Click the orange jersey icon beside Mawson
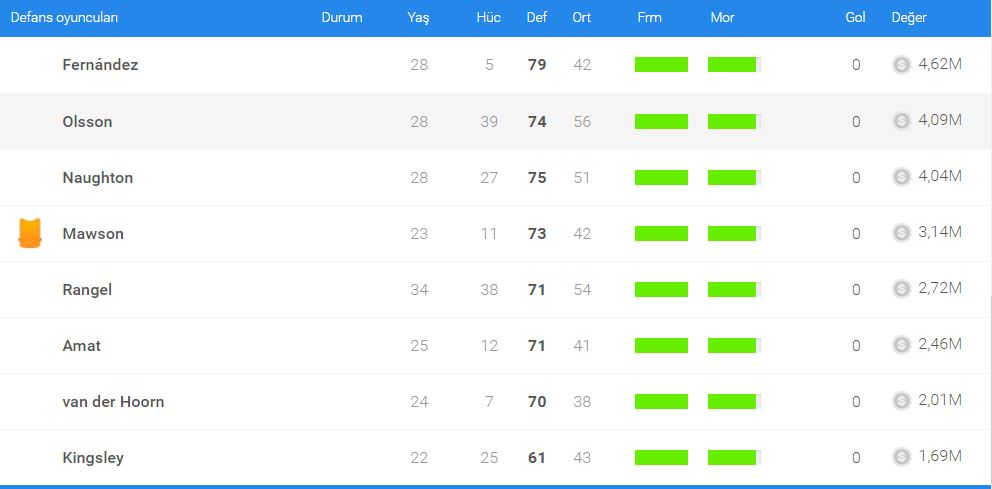The width and height of the screenshot is (992, 489). tap(30, 233)
